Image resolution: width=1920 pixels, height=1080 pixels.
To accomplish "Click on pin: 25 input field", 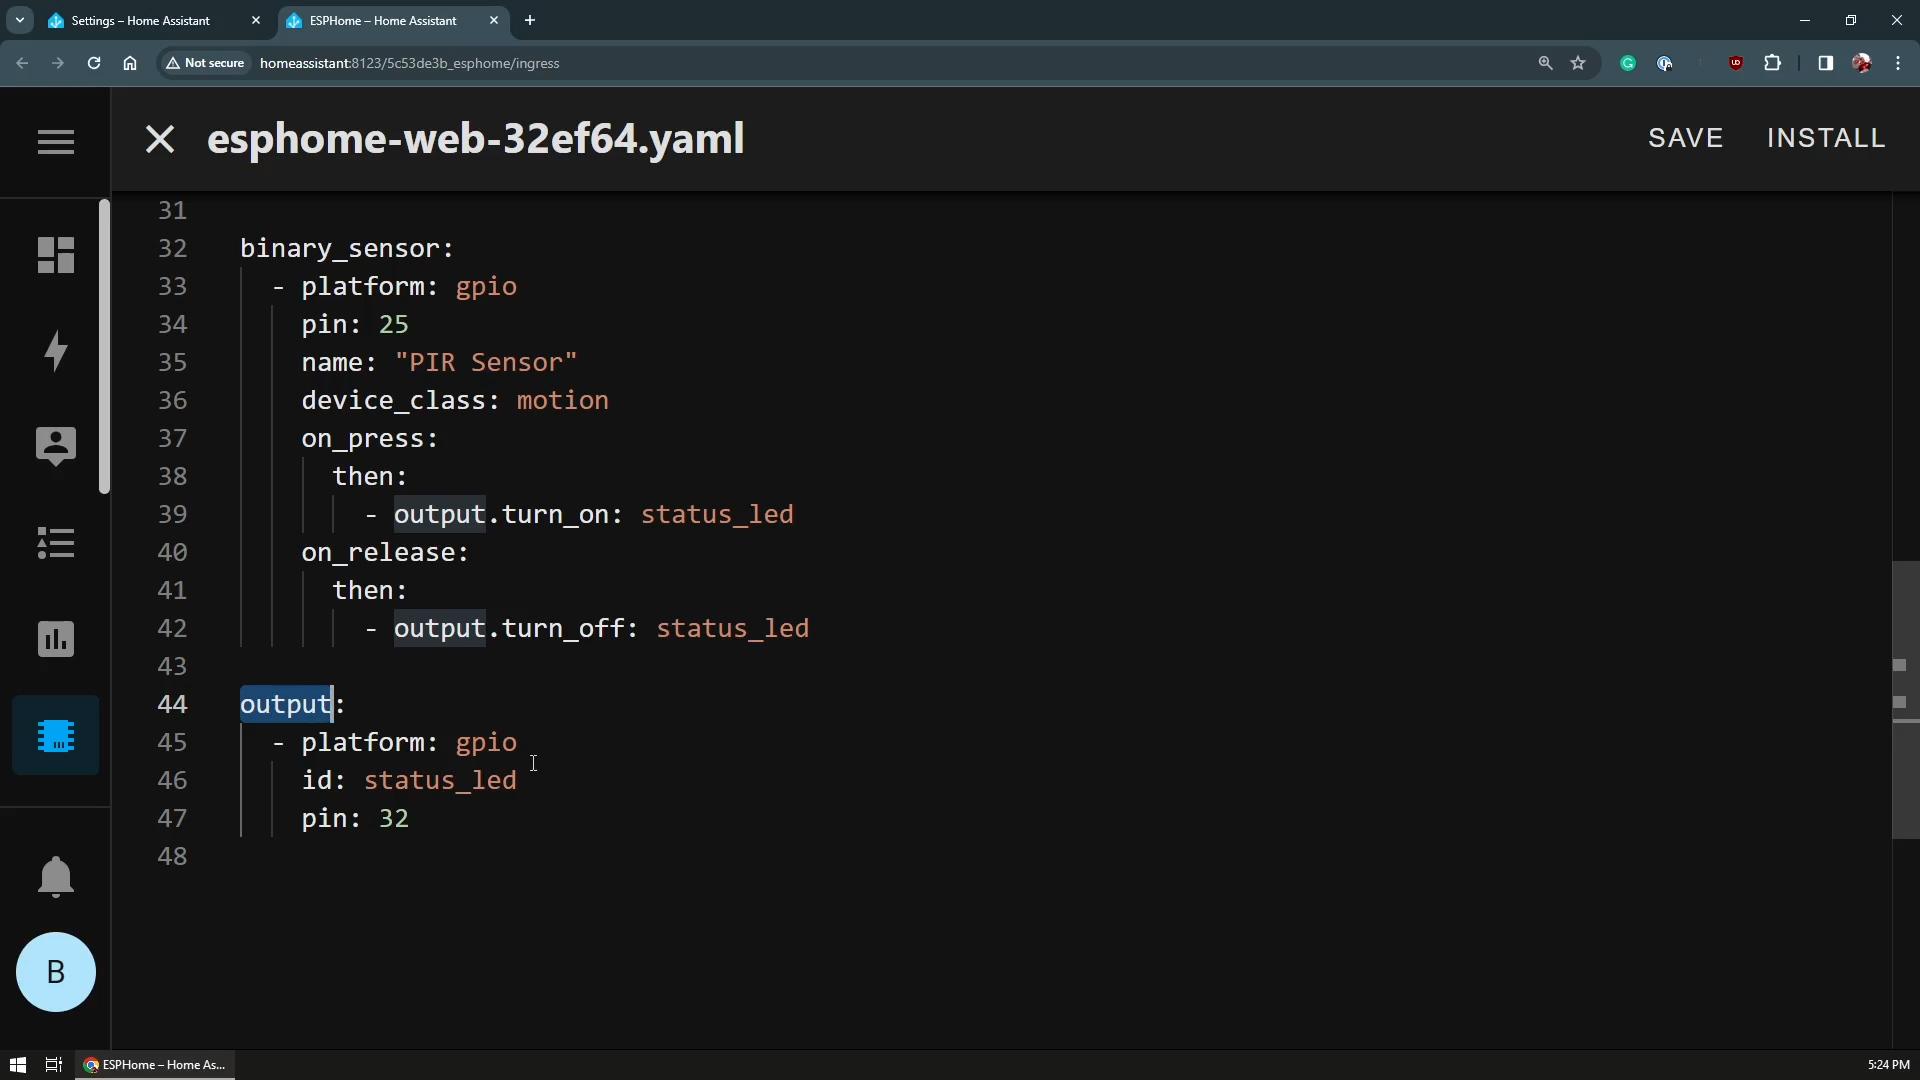I will click(x=355, y=324).
